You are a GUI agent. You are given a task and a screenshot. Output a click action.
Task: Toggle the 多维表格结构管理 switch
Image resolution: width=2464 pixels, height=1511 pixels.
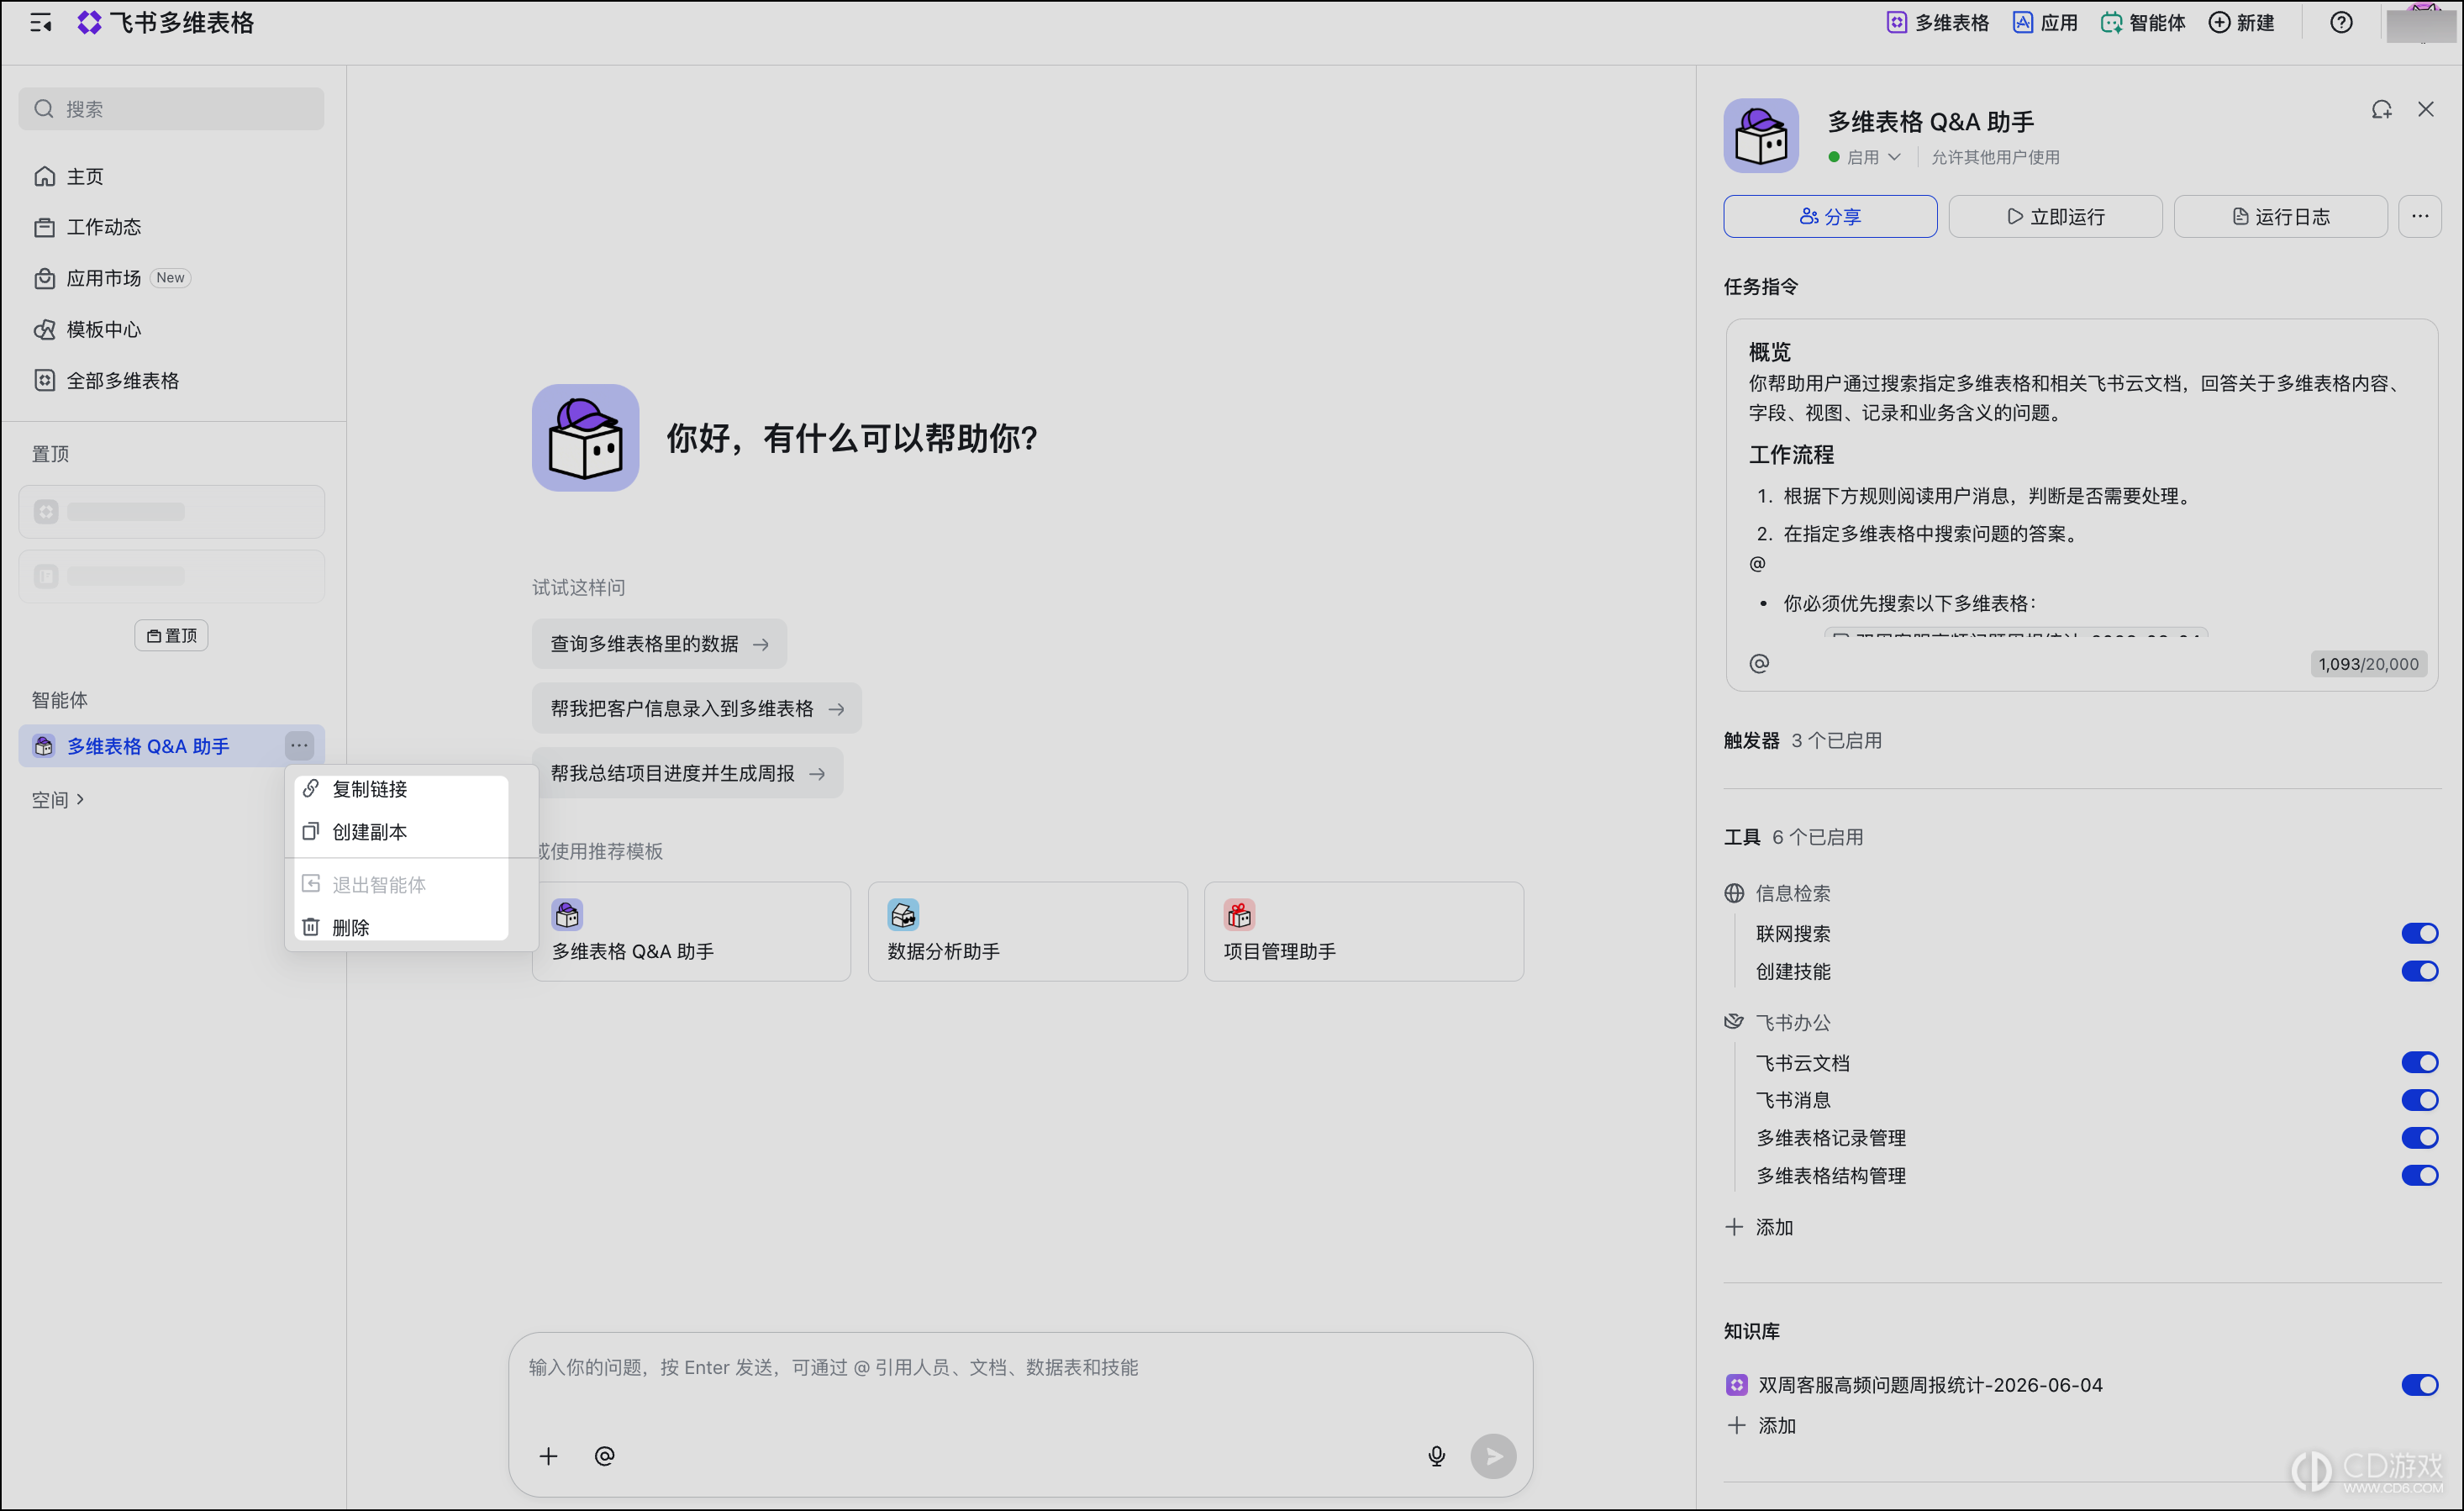(2419, 1175)
